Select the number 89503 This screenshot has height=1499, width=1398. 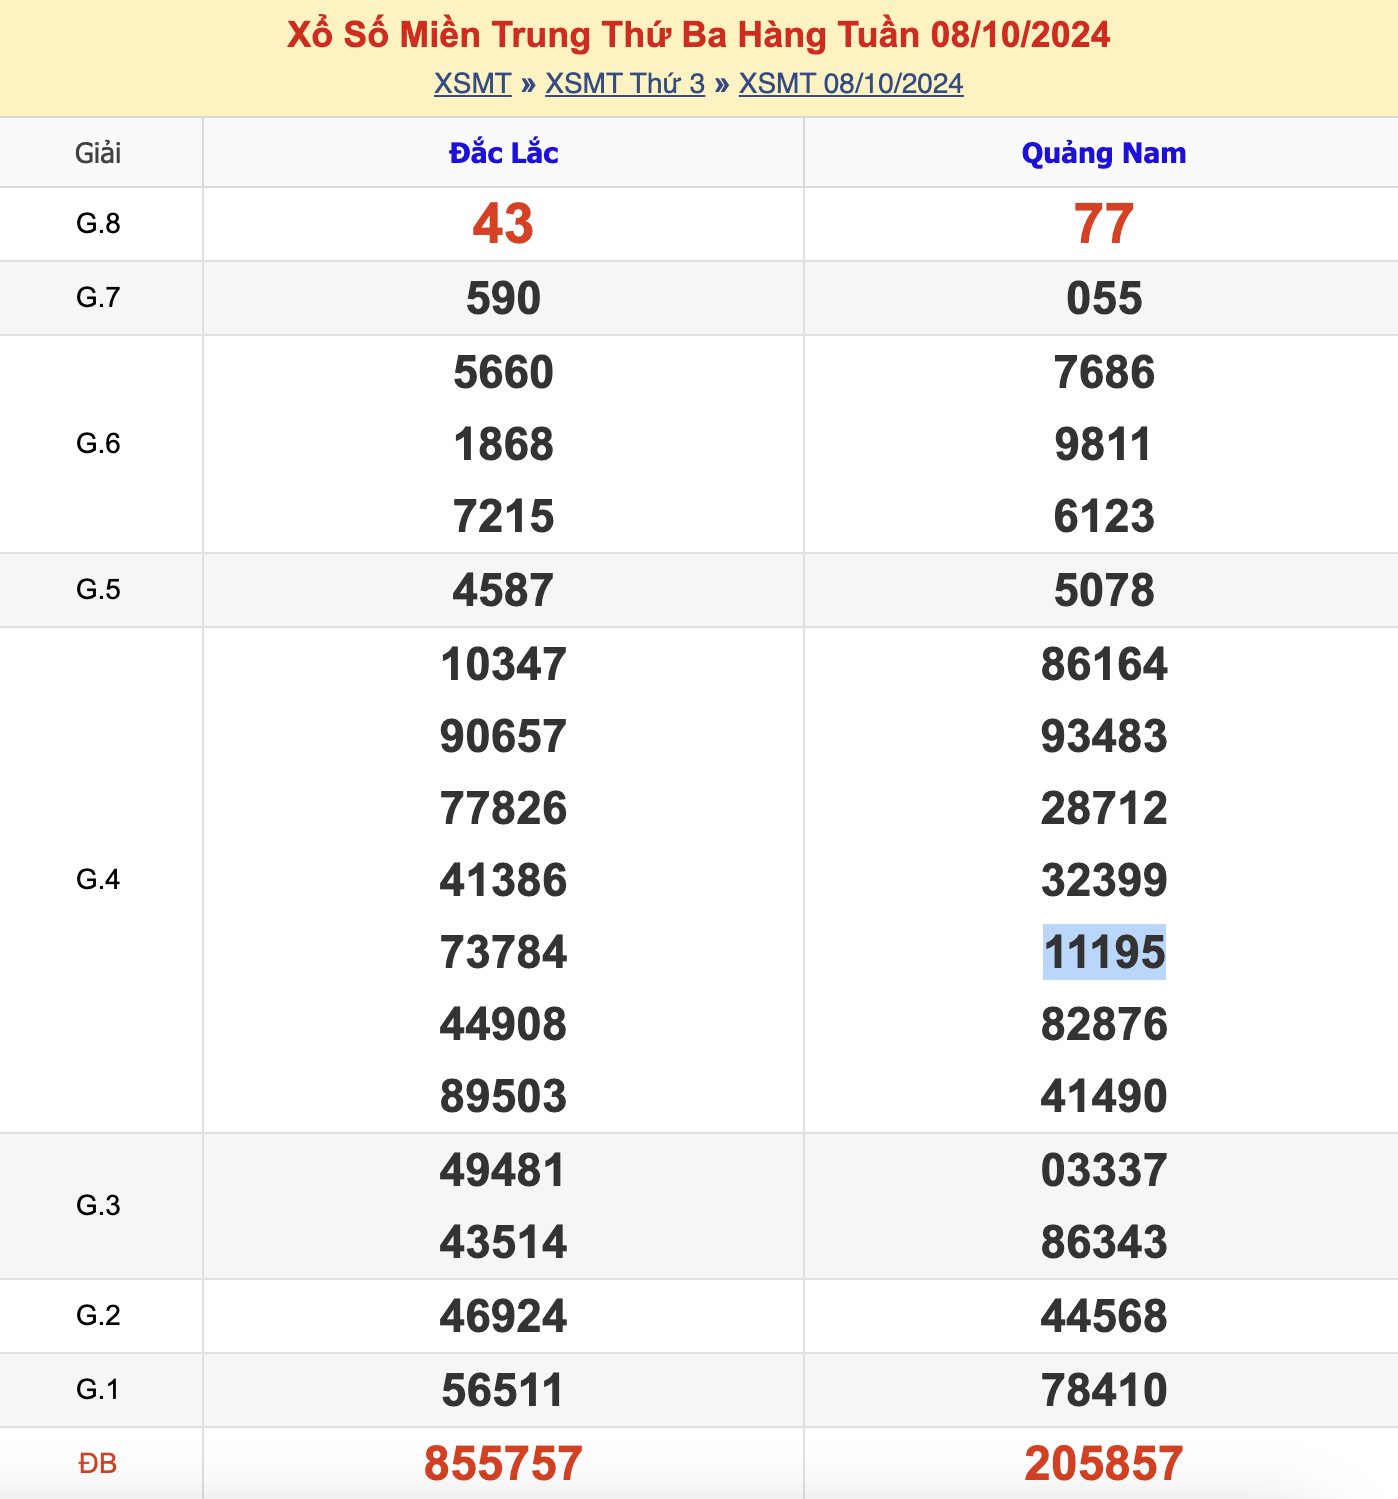click(x=503, y=1096)
